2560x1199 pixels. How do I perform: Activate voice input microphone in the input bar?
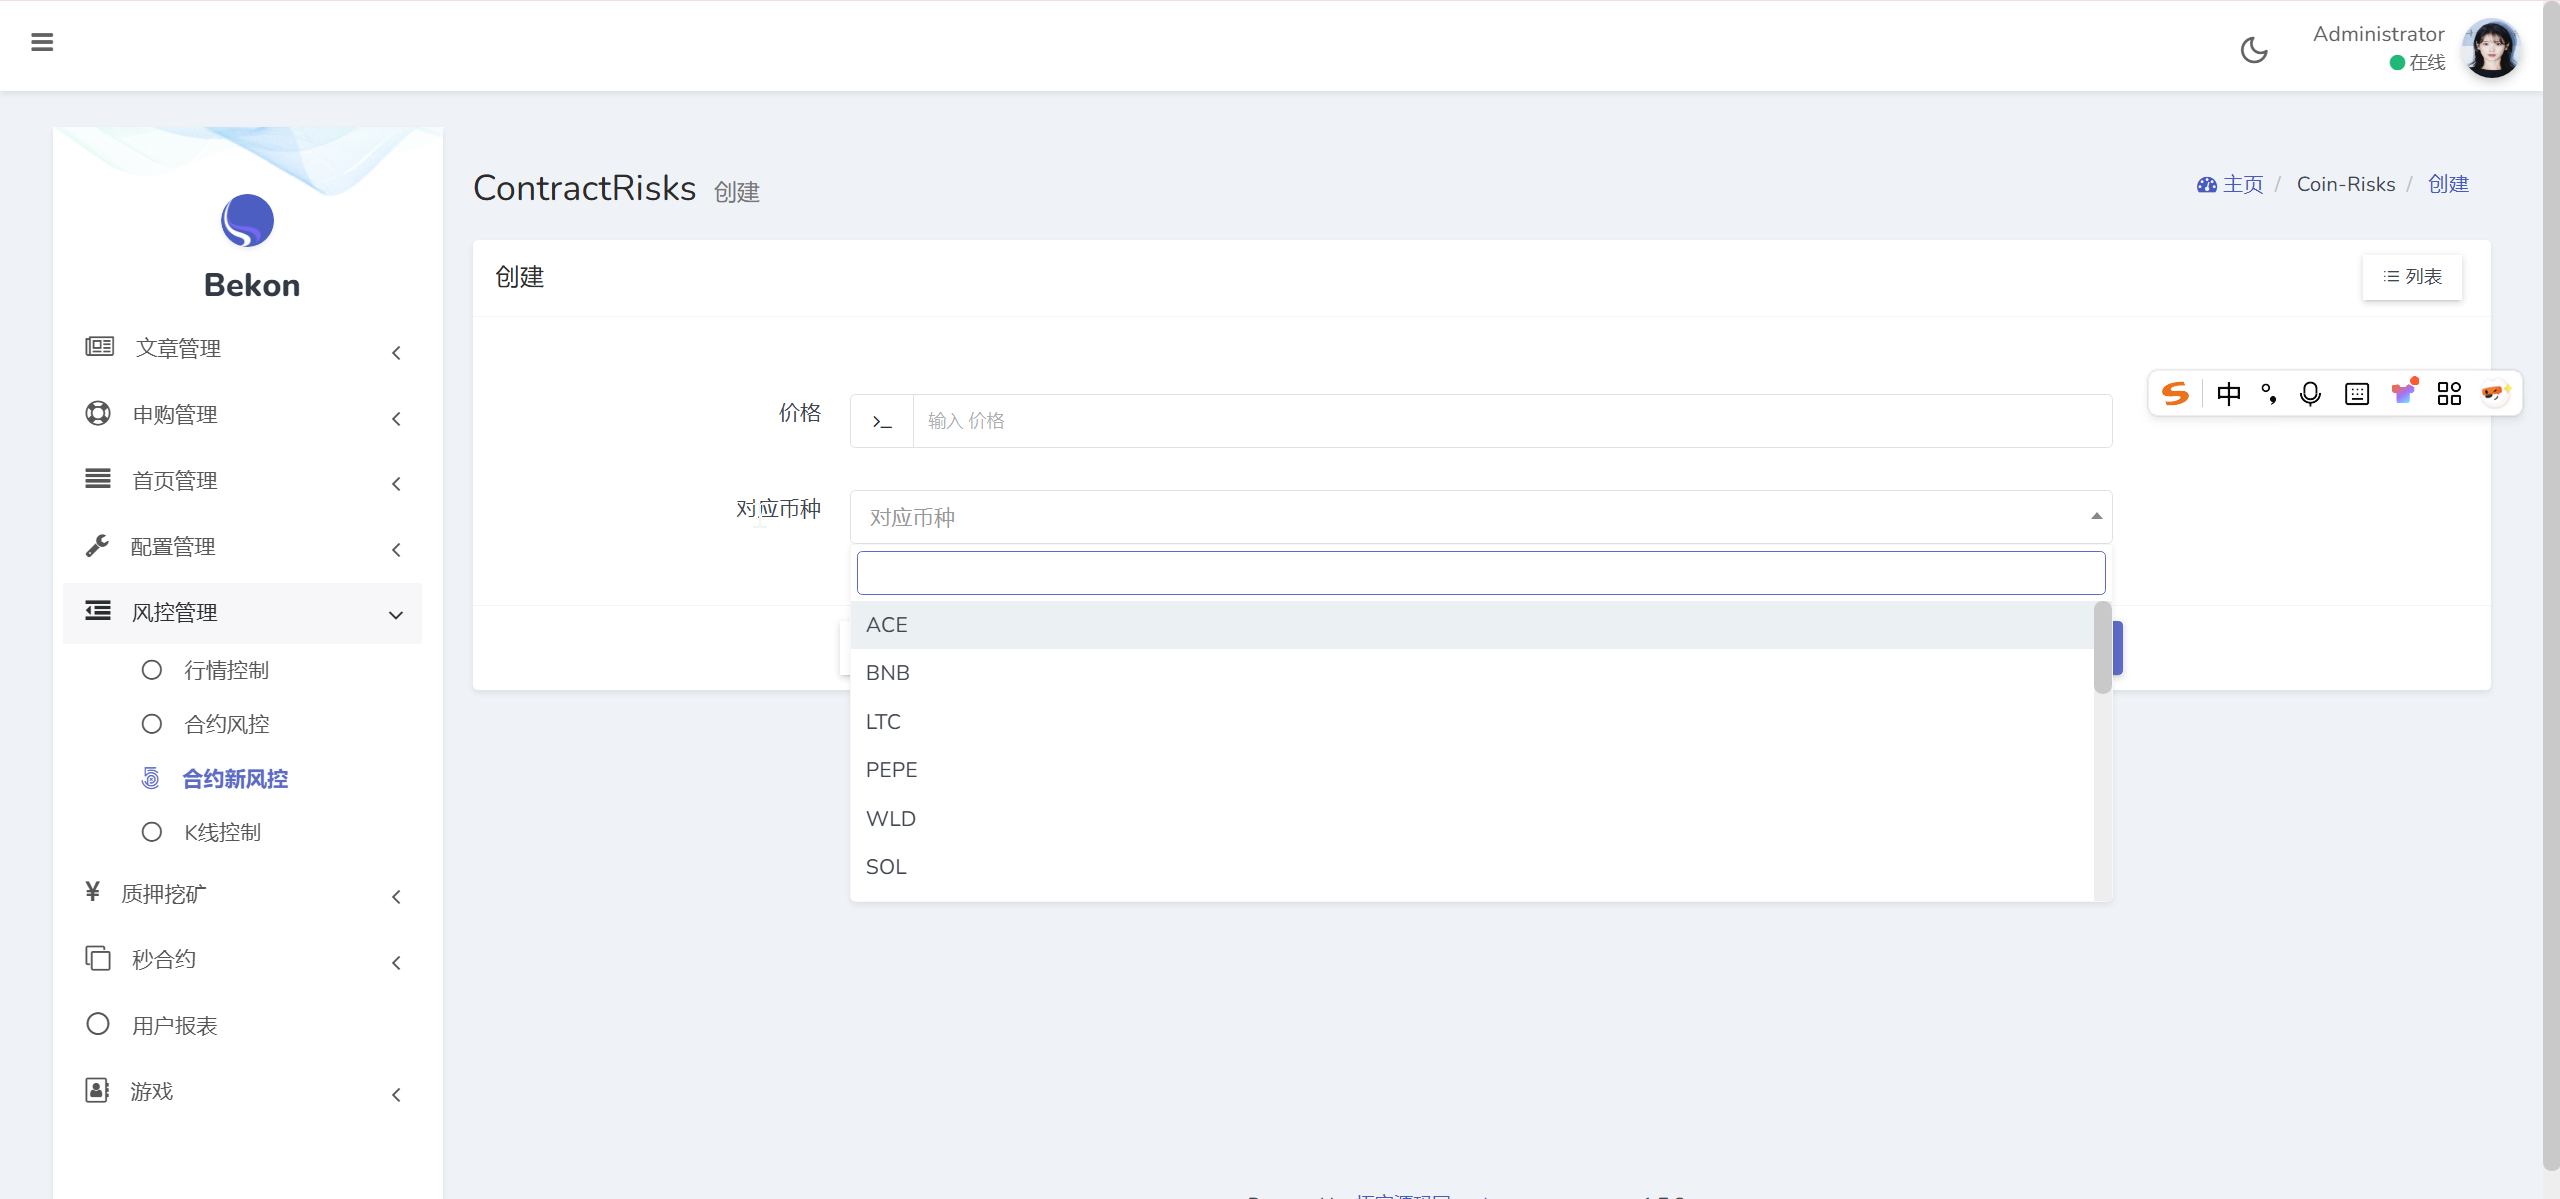2310,393
